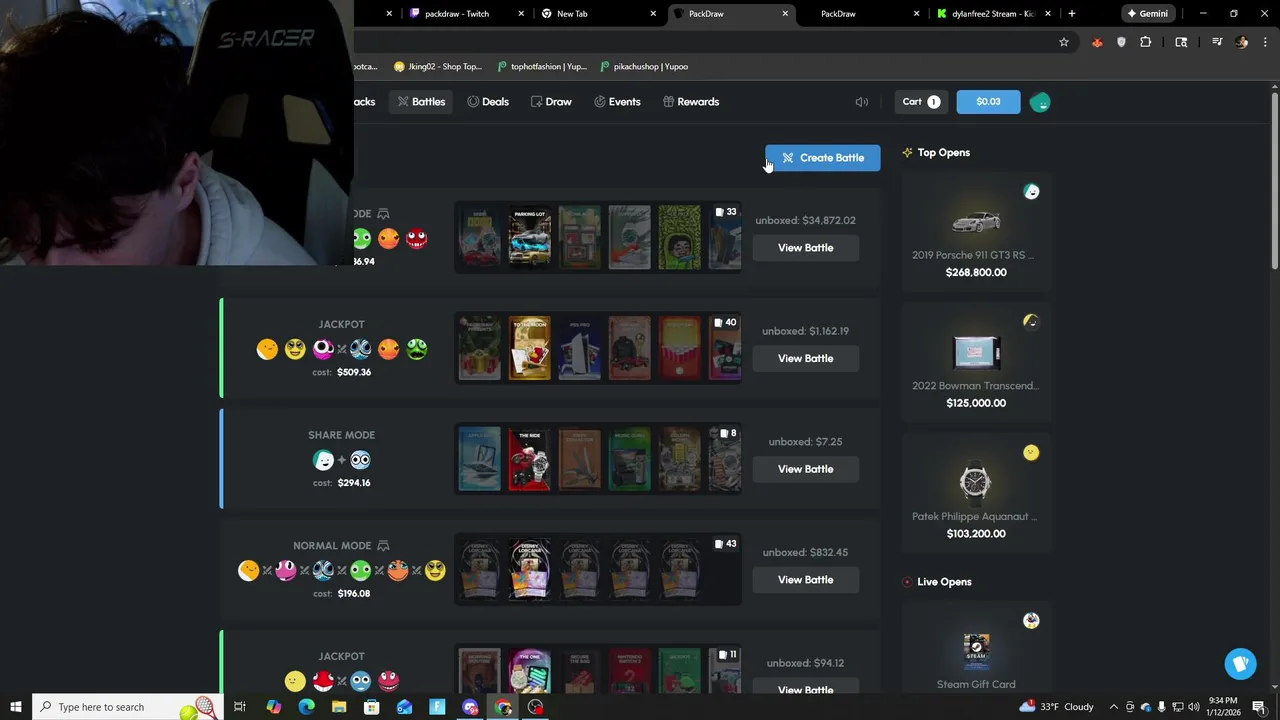Click the Chrome profile avatar
The image size is (1280, 720).
(x=1242, y=42)
